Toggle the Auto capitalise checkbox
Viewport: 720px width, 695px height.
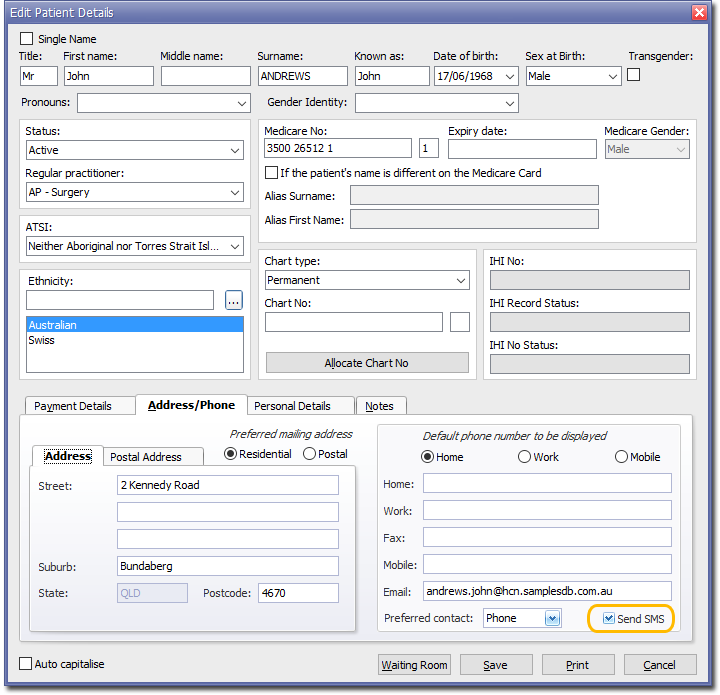pos(26,664)
